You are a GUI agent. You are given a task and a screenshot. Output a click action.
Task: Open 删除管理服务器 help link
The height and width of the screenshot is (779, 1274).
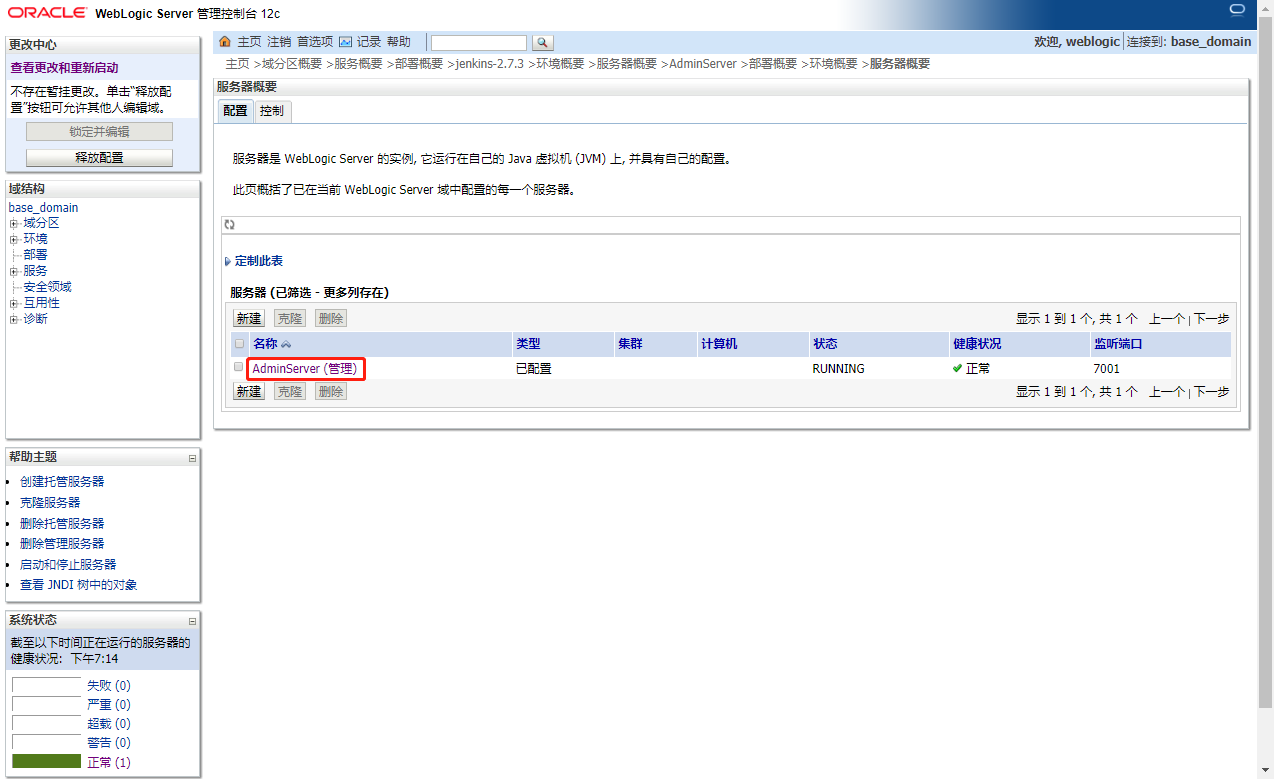[x=62, y=544]
